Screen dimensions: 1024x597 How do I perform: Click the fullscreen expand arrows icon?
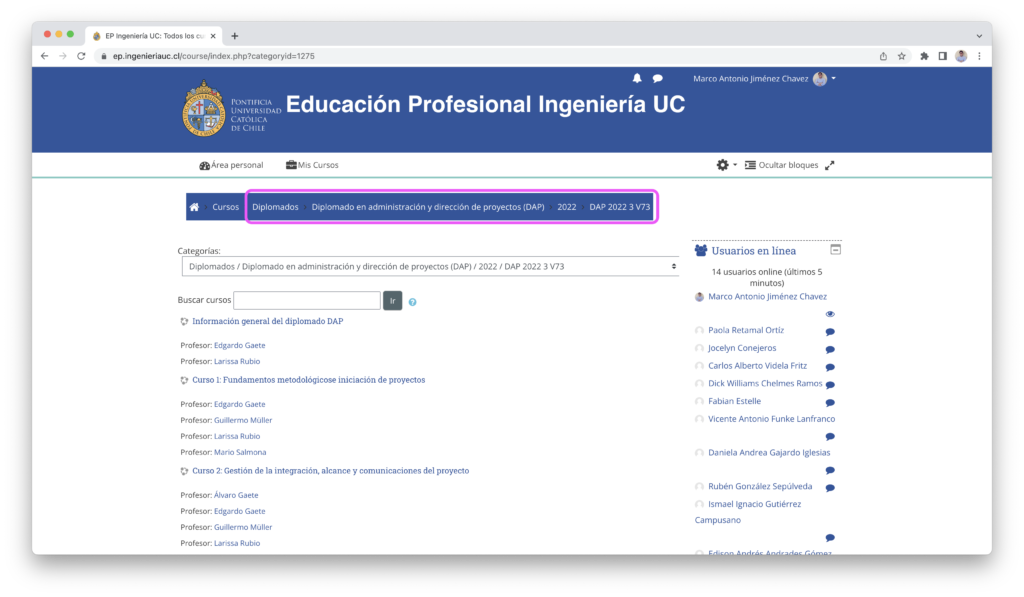coord(829,165)
